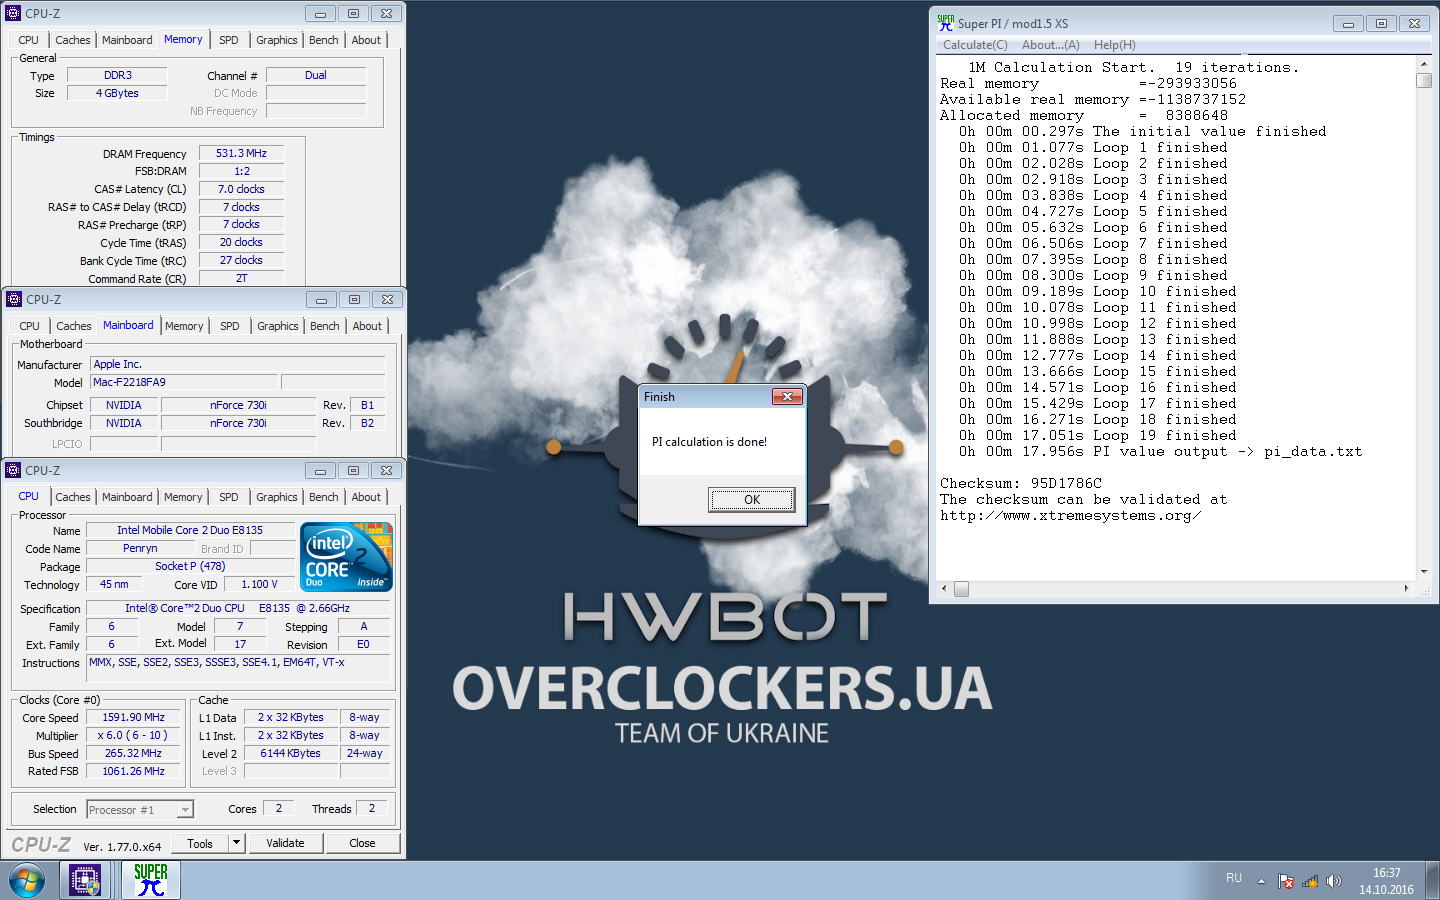
Task: Click the Tools button in CPU-Z
Action: [x=200, y=843]
